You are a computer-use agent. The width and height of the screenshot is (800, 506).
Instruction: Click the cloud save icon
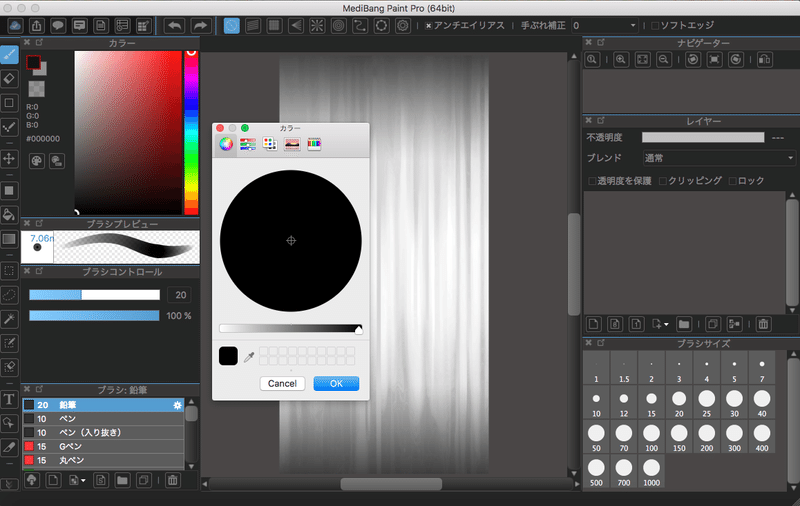(x=15, y=26)
